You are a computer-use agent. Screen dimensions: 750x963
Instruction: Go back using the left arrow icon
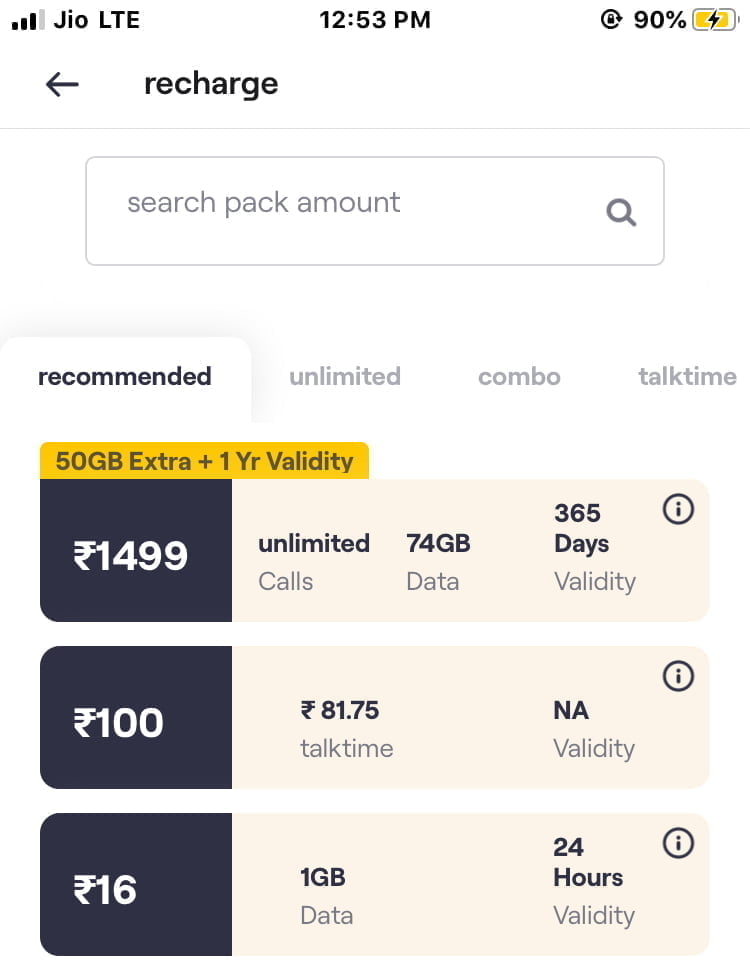point(62,84)
